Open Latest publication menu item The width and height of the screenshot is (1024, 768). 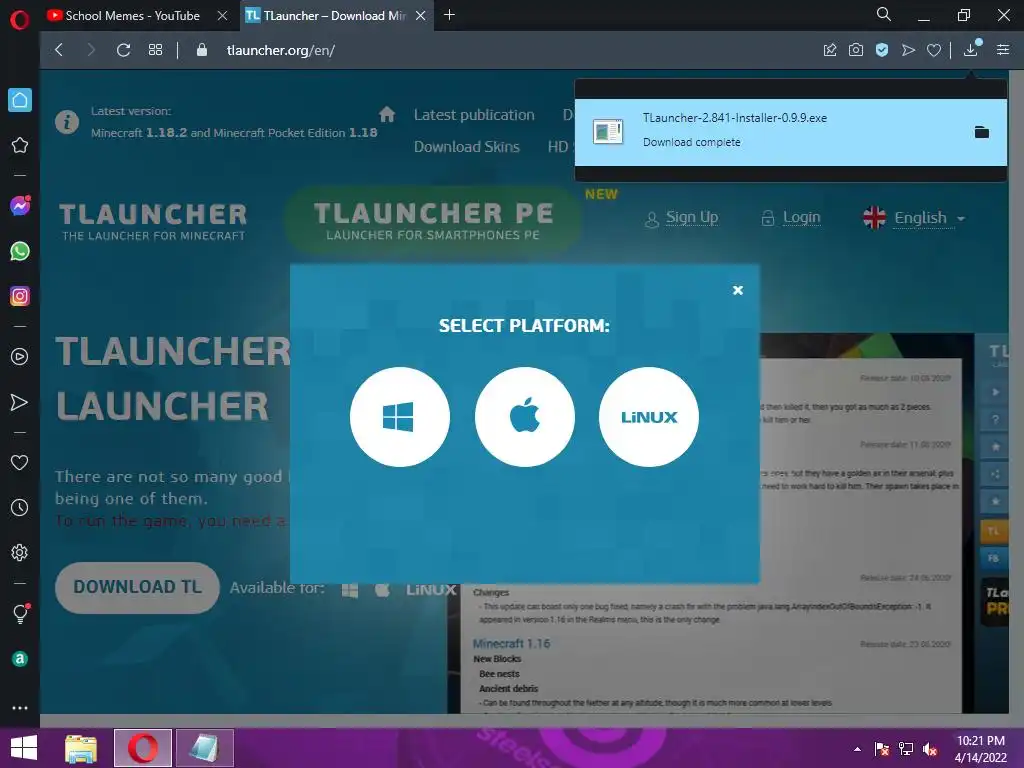pyautogui.click(x=474, y=115)
